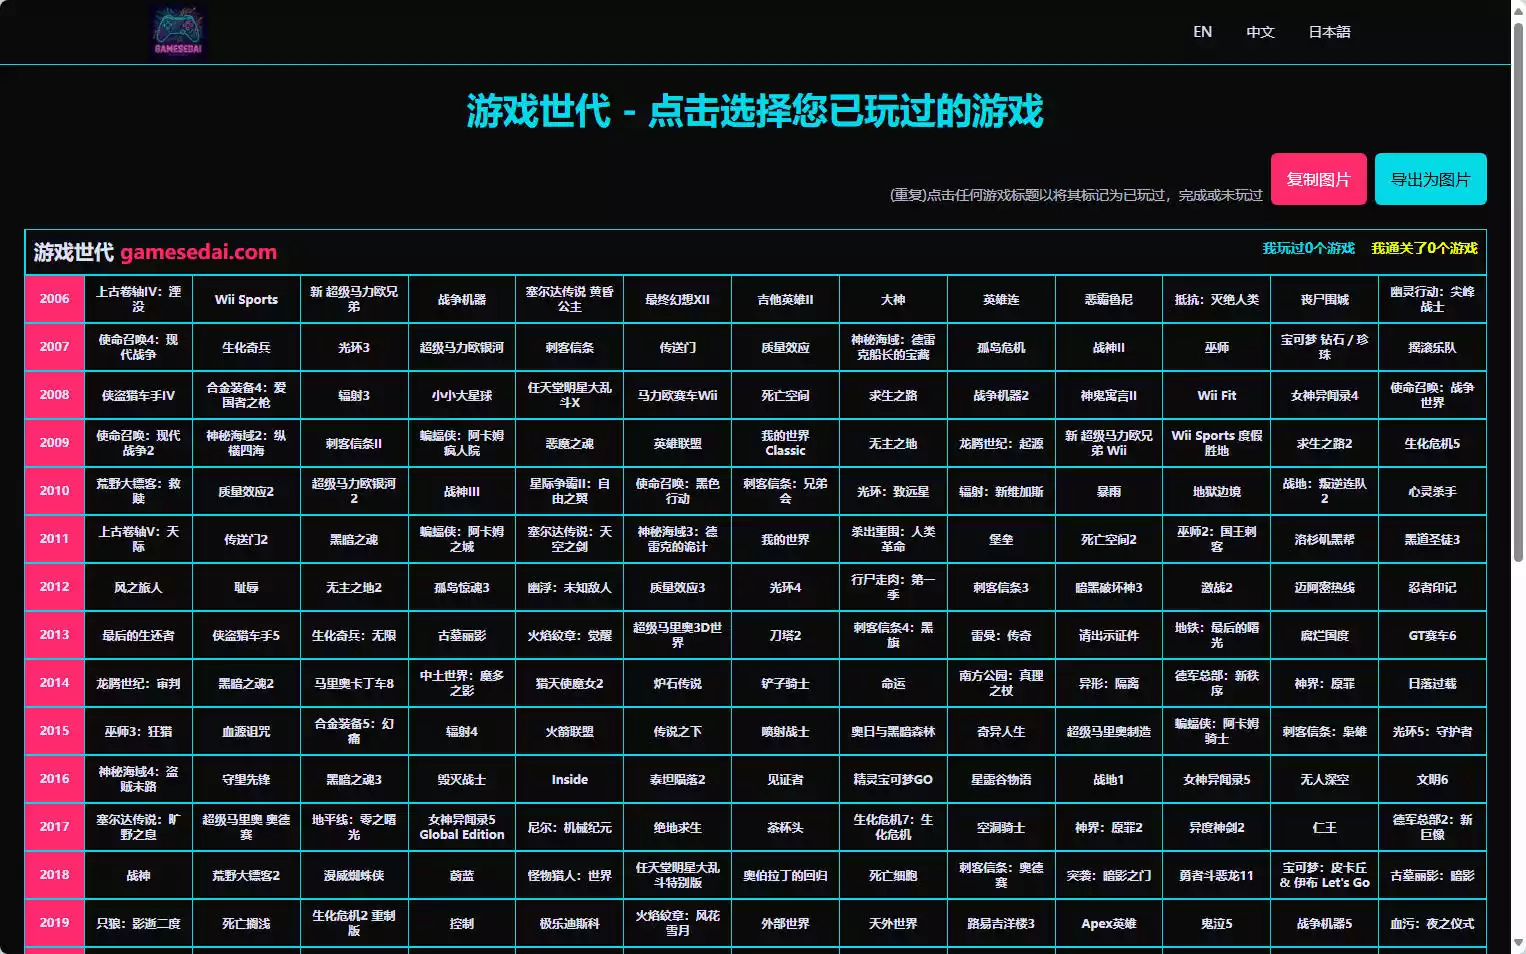Toggle 质量效应 in 2007 row
This screenshot has height=954, width=1526.
785,347
